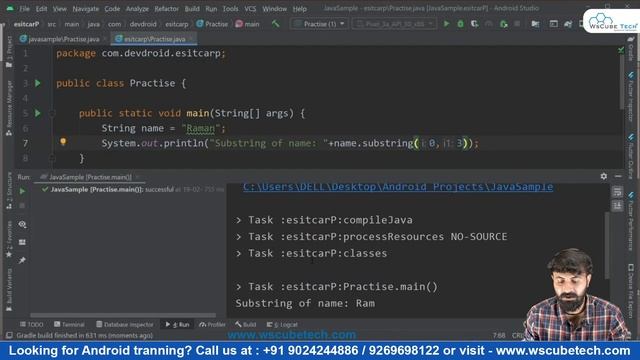Open the C:\Users\DELL\Desktop path link
Image resolution: width=640 pixels, height=360 pixels.
point(398,187)
